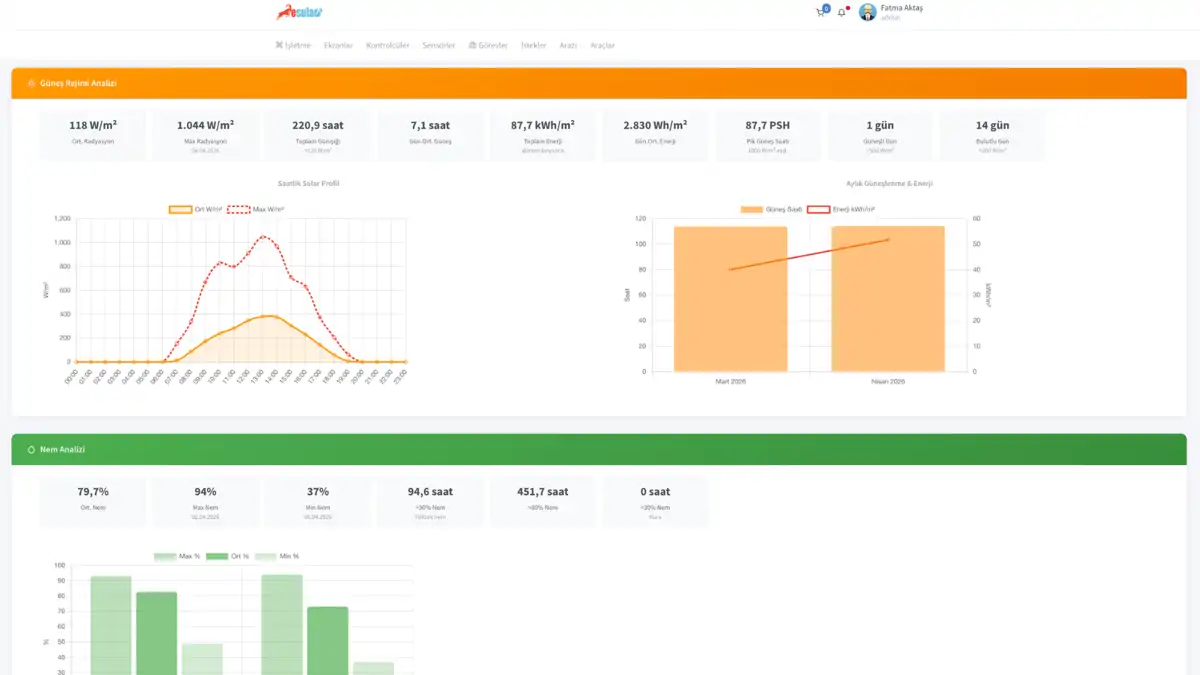Screen dimensions: 1200x675
Task: Open the Ekranlar menu
Action: (339, 45)
